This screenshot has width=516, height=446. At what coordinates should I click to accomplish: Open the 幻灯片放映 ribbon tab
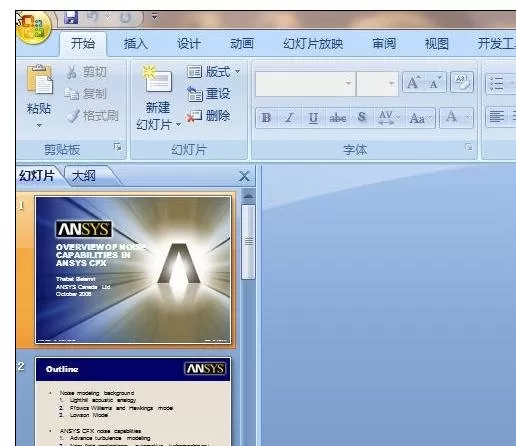(313, 44)
